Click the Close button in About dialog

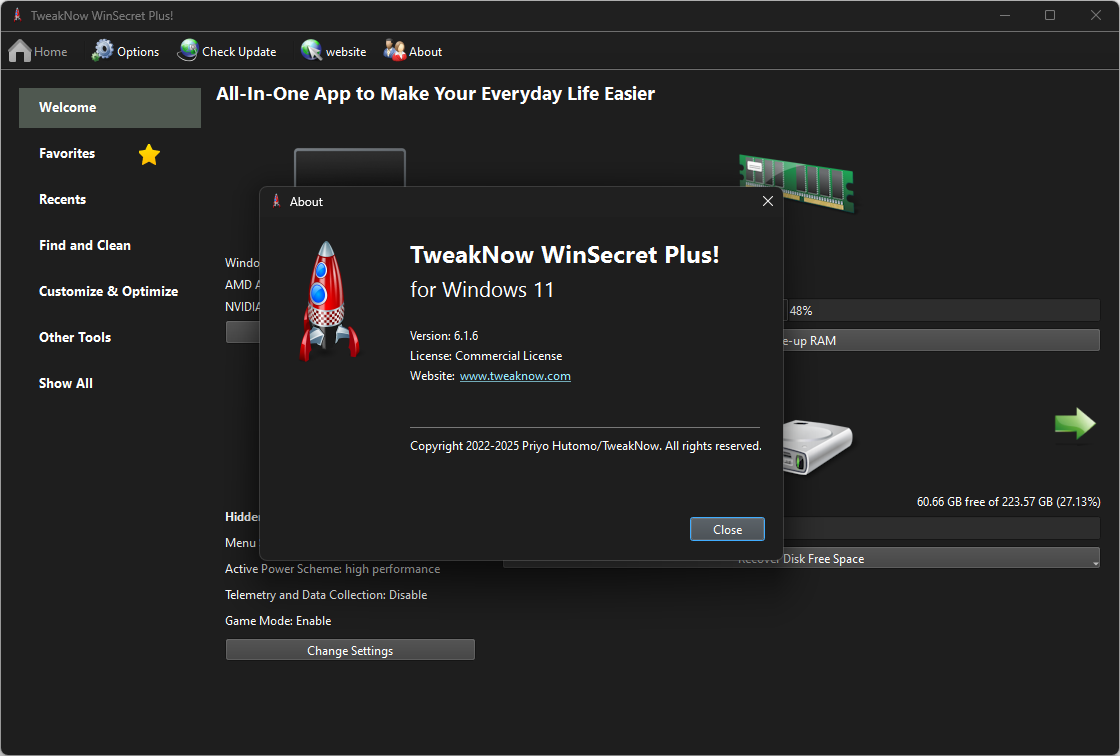coord(727,529)
